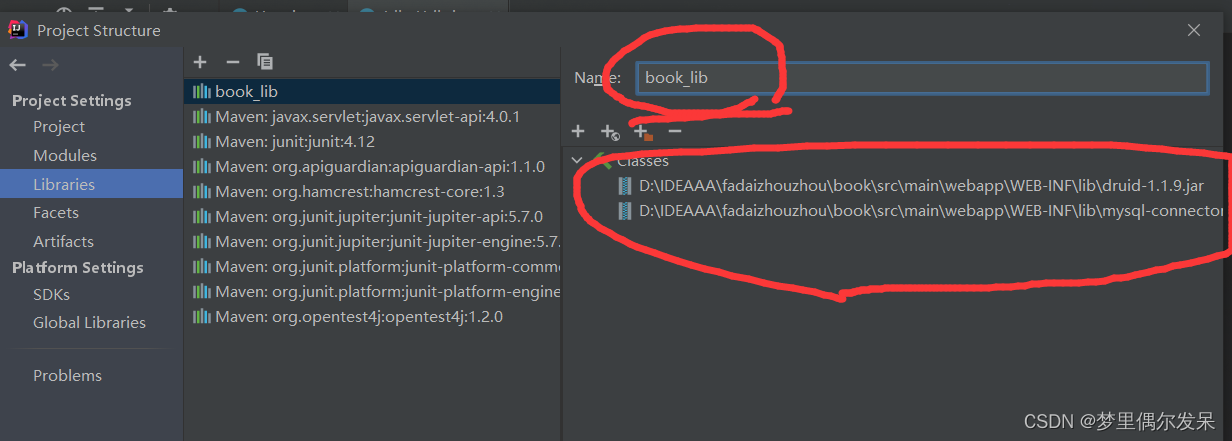Collapse the Classes tree node
The image size is (1232, 441).
[576, 160]
